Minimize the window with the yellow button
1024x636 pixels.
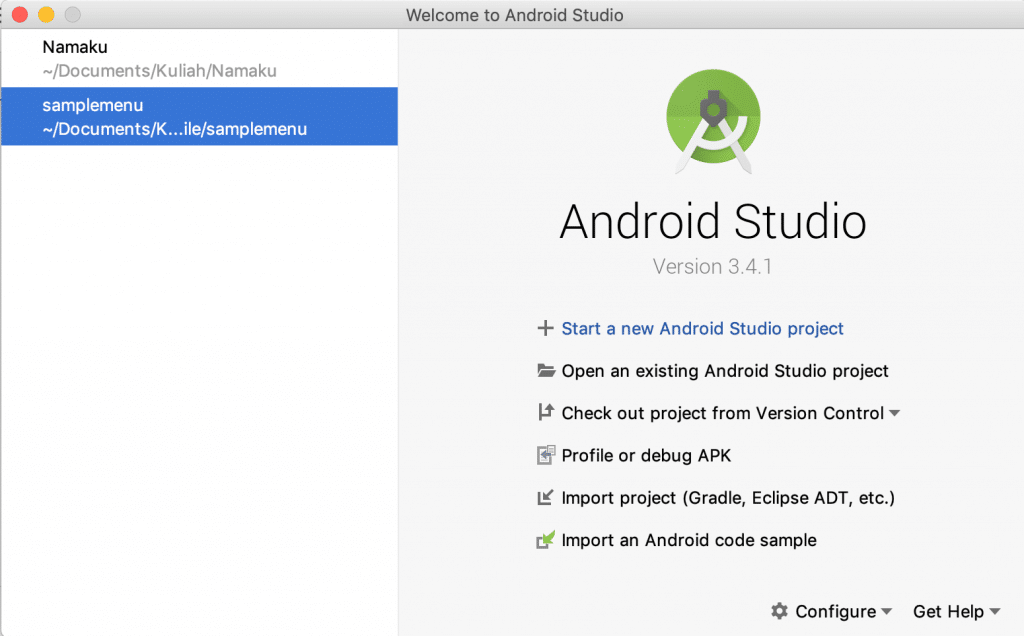[46, 15]
